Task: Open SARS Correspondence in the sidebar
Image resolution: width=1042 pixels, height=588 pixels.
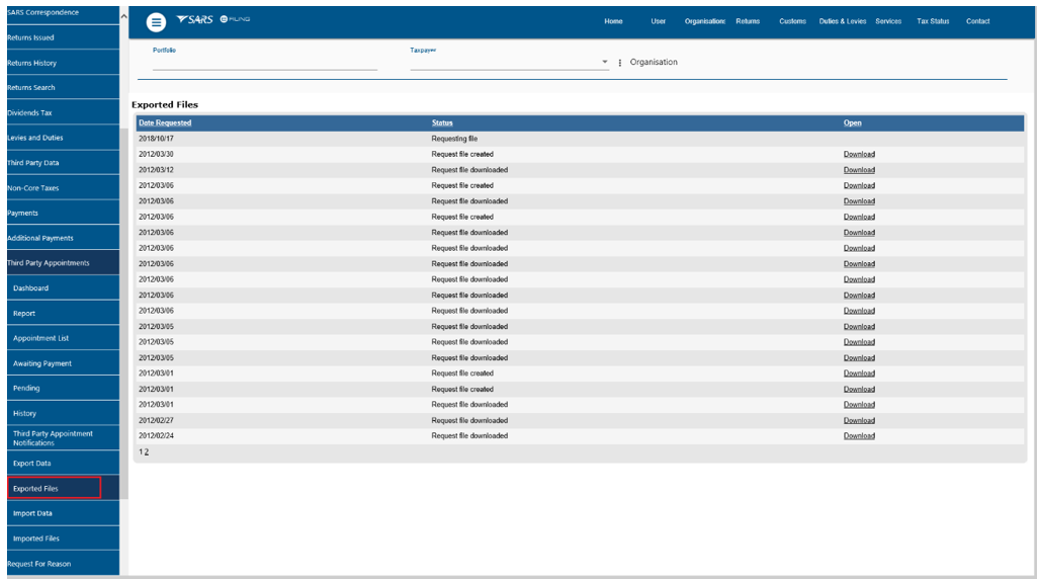Action: click(x=42, y=13)
